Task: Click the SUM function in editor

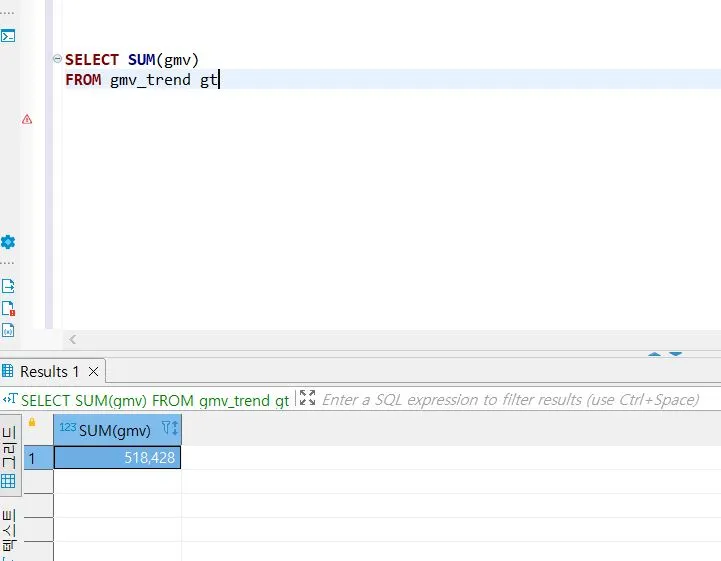Action: click(x=142, y=60)
